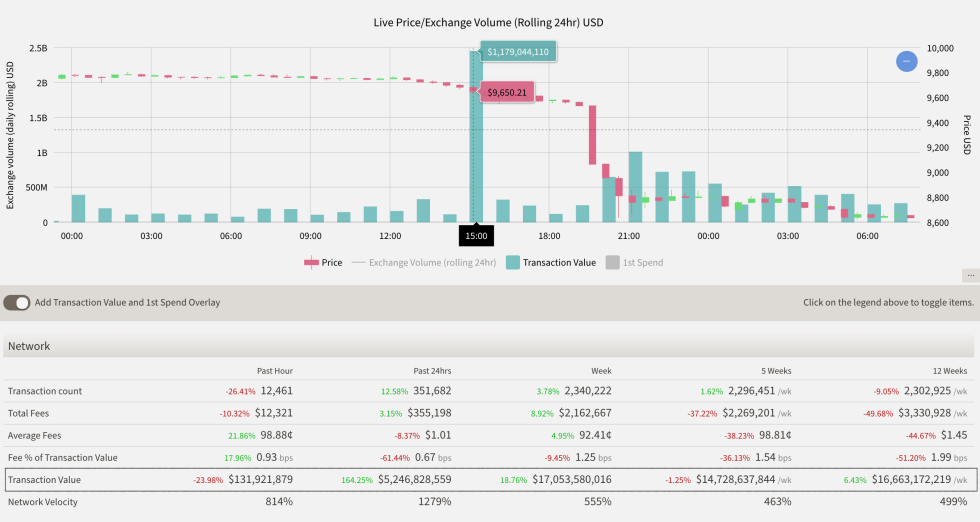Switch off Transaction Value and 1st Spend overlay
Viewport: 980px width, 522px height.
[x=17, y=302]
